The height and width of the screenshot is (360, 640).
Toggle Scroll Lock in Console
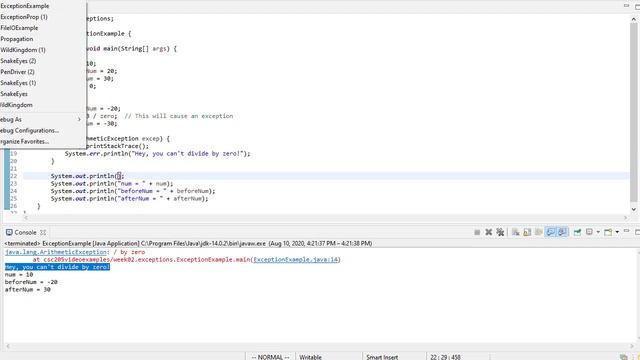[x=527, y=232]
